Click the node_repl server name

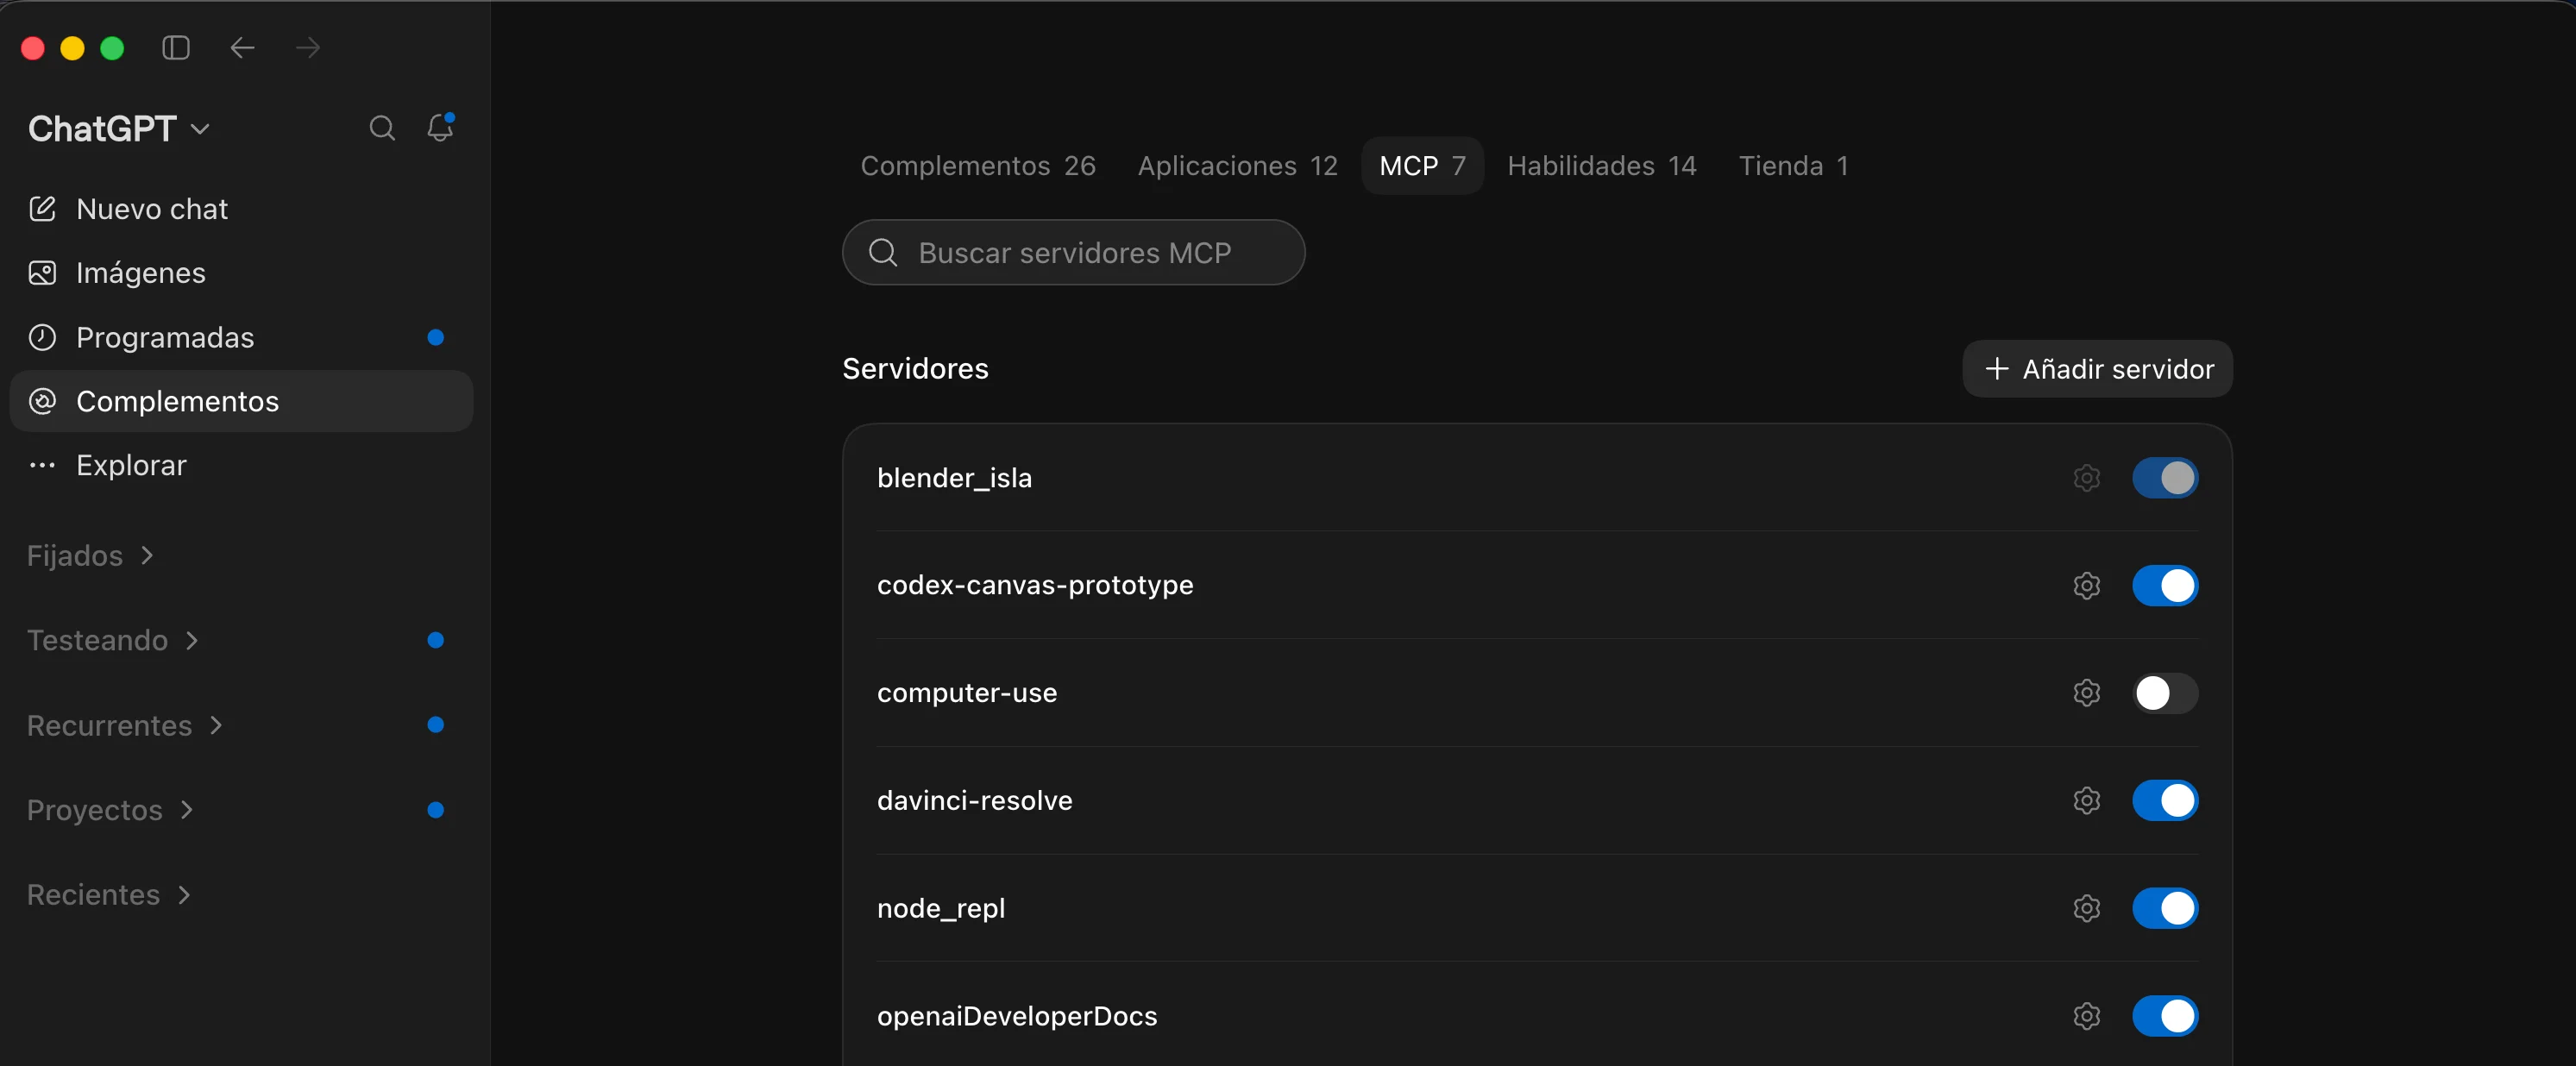coord(940,908)
